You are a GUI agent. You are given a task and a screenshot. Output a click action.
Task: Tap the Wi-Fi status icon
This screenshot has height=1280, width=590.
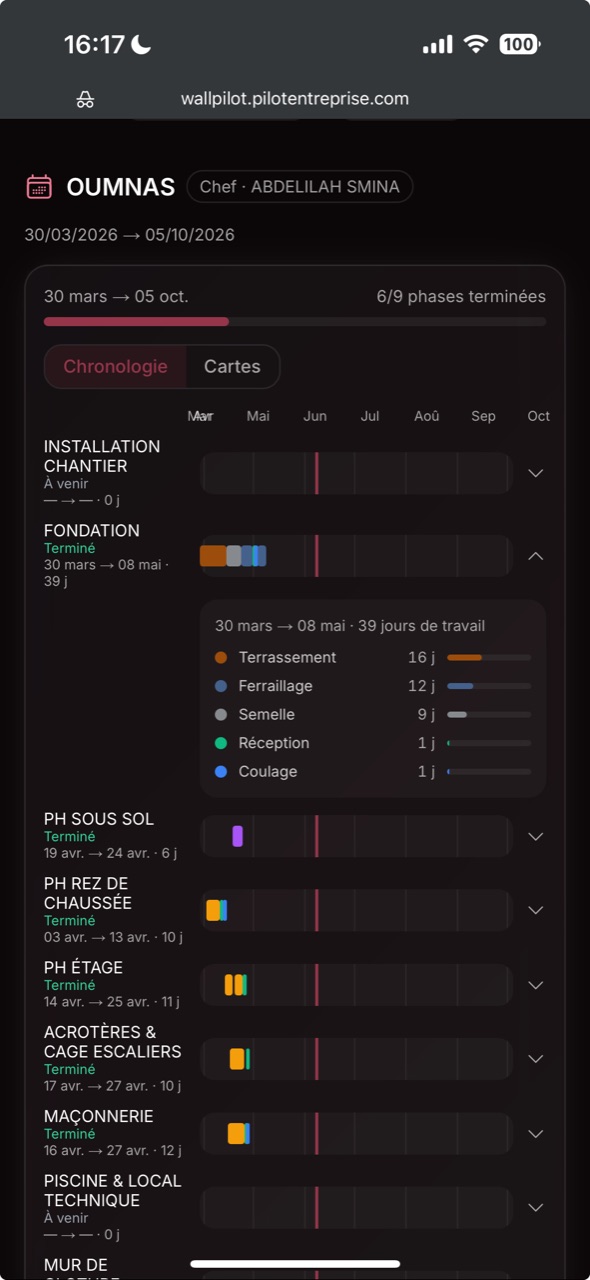(x=476, y=44)
